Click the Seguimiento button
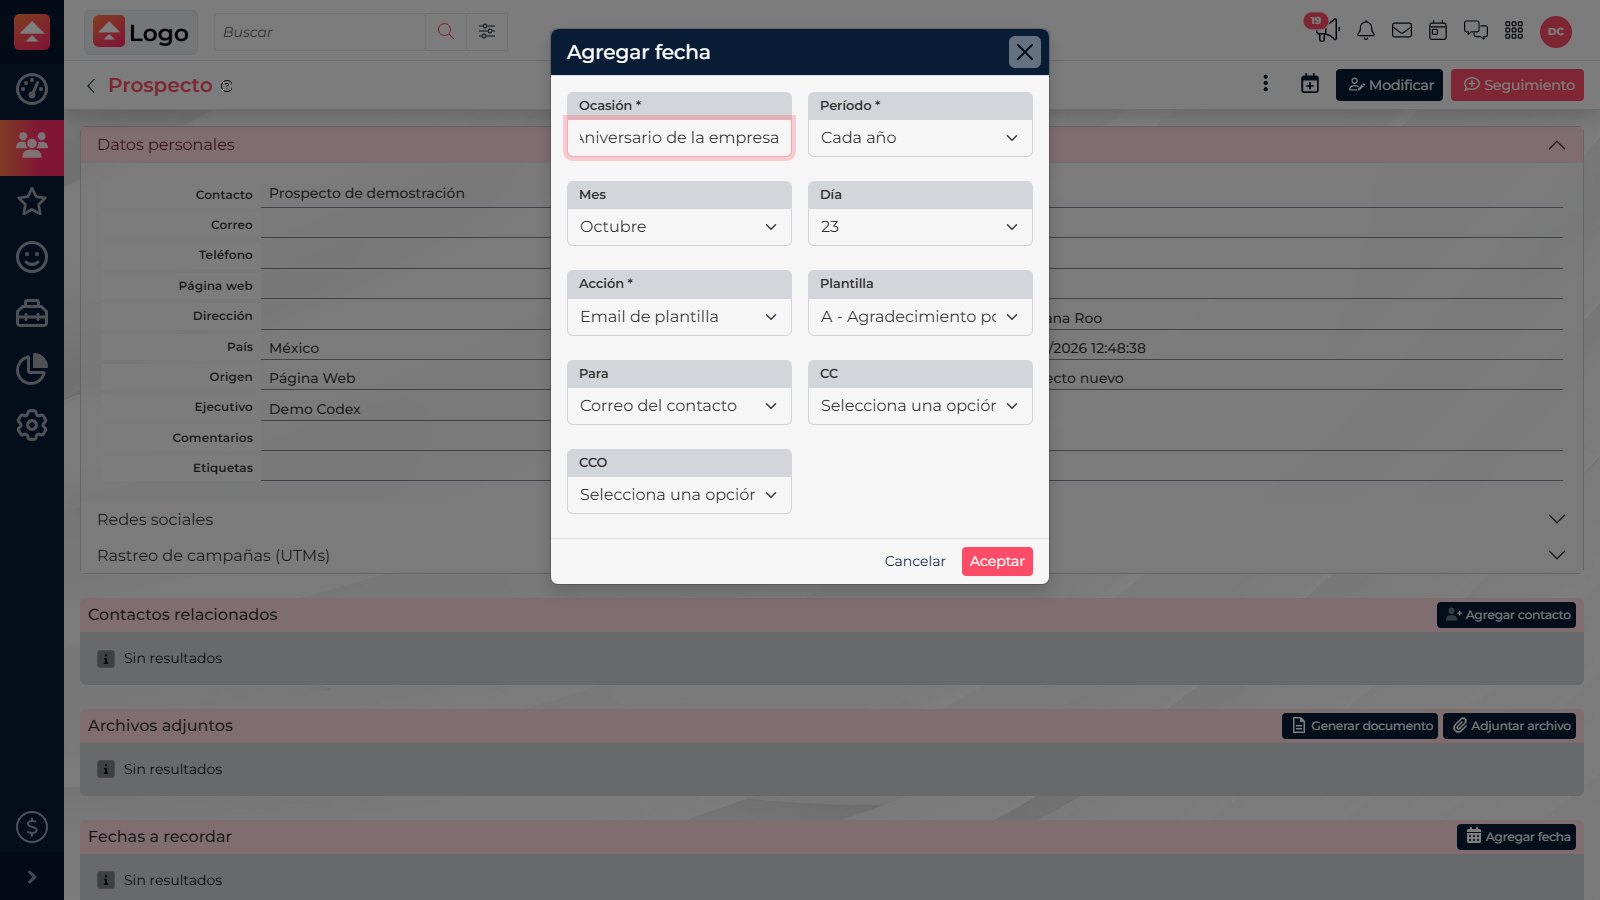 tap(1518, 85)
